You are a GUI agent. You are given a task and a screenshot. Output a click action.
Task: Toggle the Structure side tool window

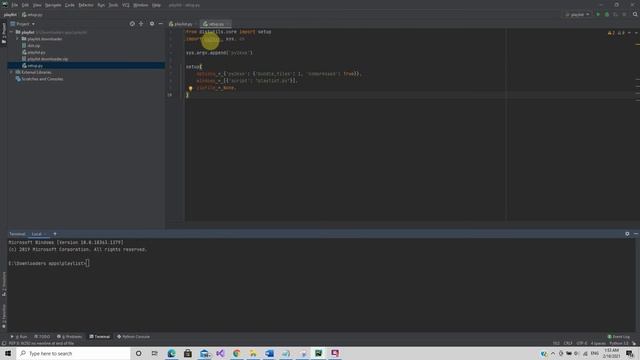[4, 284]
